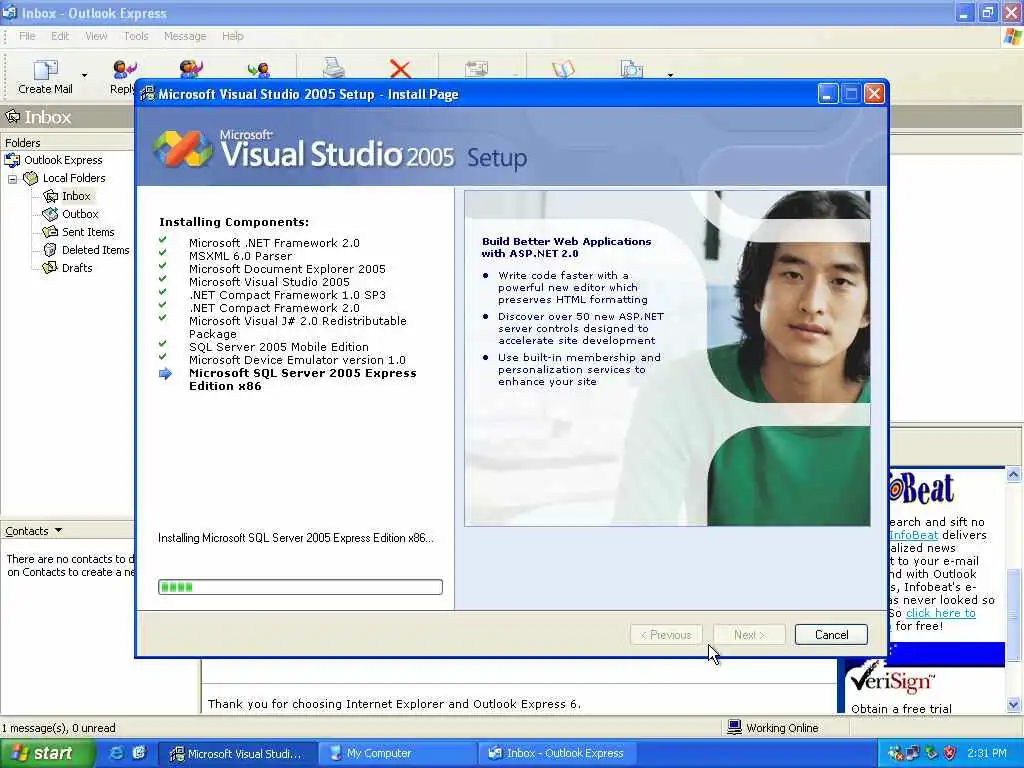Click Cancel in Visual Studio Setup

point(831,635)
